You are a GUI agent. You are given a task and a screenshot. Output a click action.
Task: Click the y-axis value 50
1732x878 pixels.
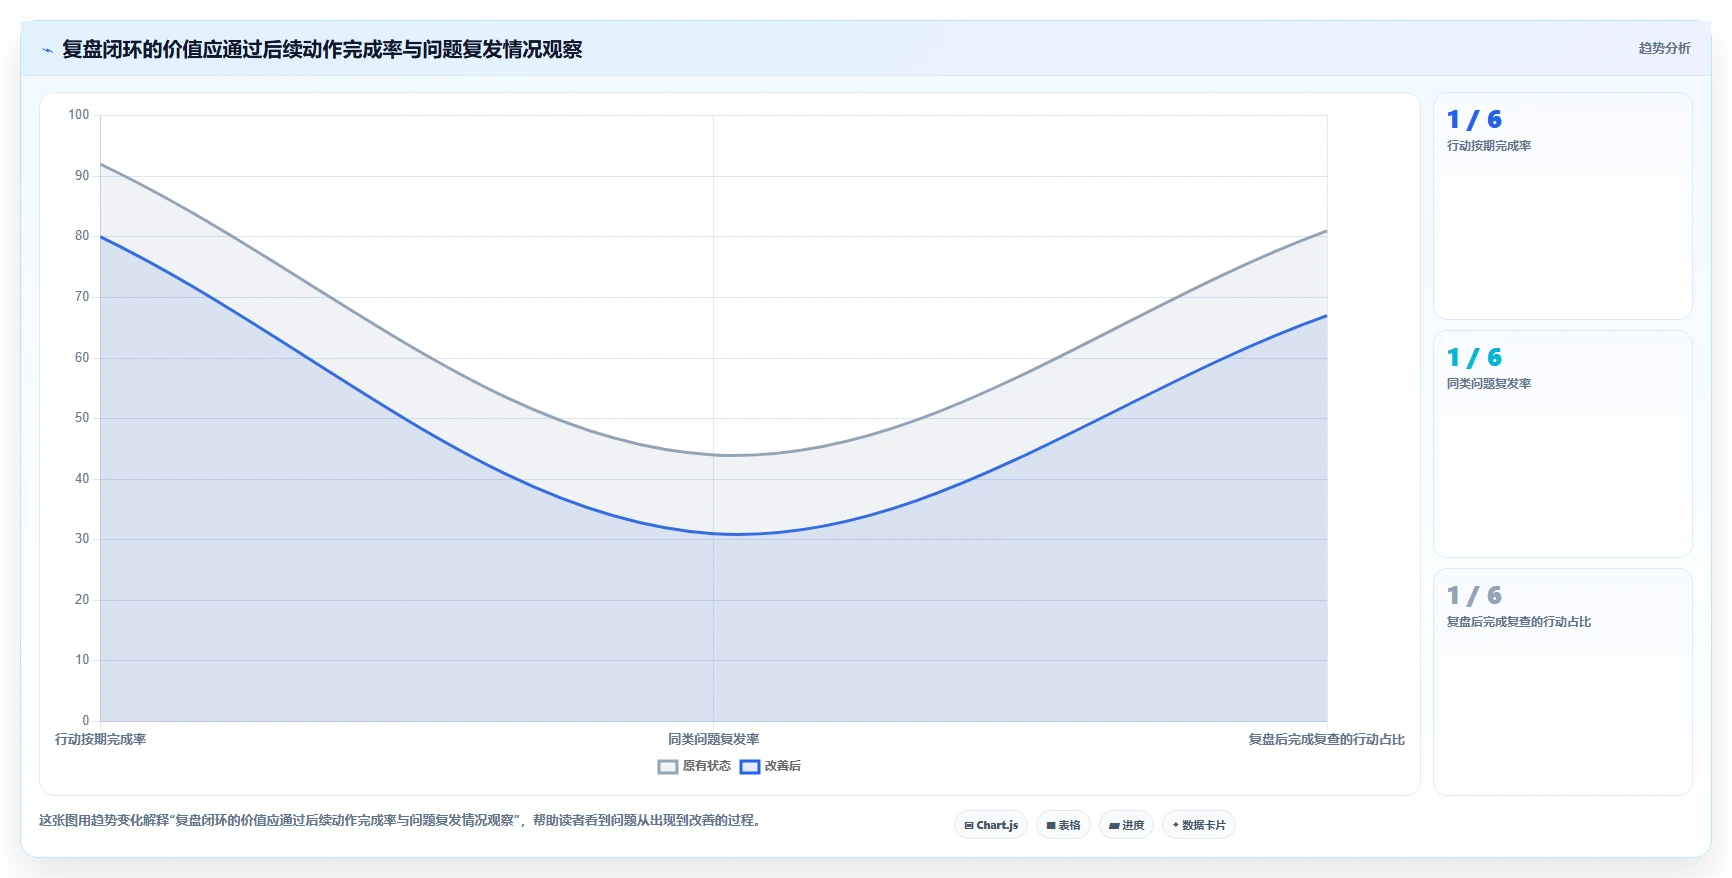pyautogui.click(x=82, y=418)
